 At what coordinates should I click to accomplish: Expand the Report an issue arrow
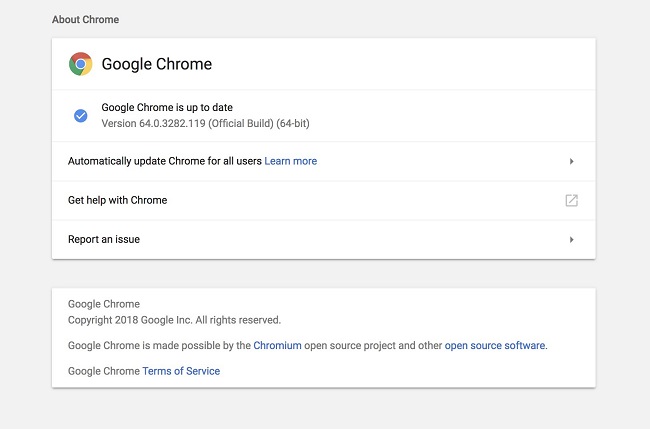point(571,240)
